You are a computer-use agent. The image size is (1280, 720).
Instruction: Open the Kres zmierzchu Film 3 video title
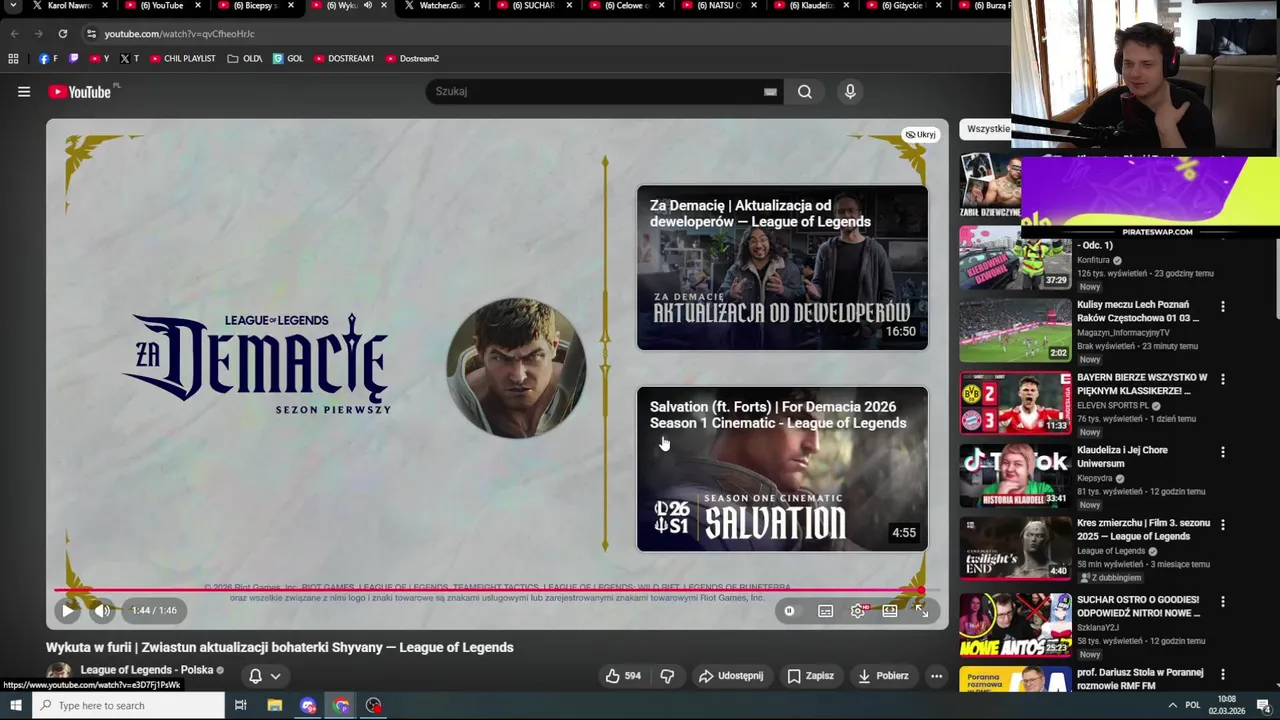pyautogui.click(x=1143, y=530)
